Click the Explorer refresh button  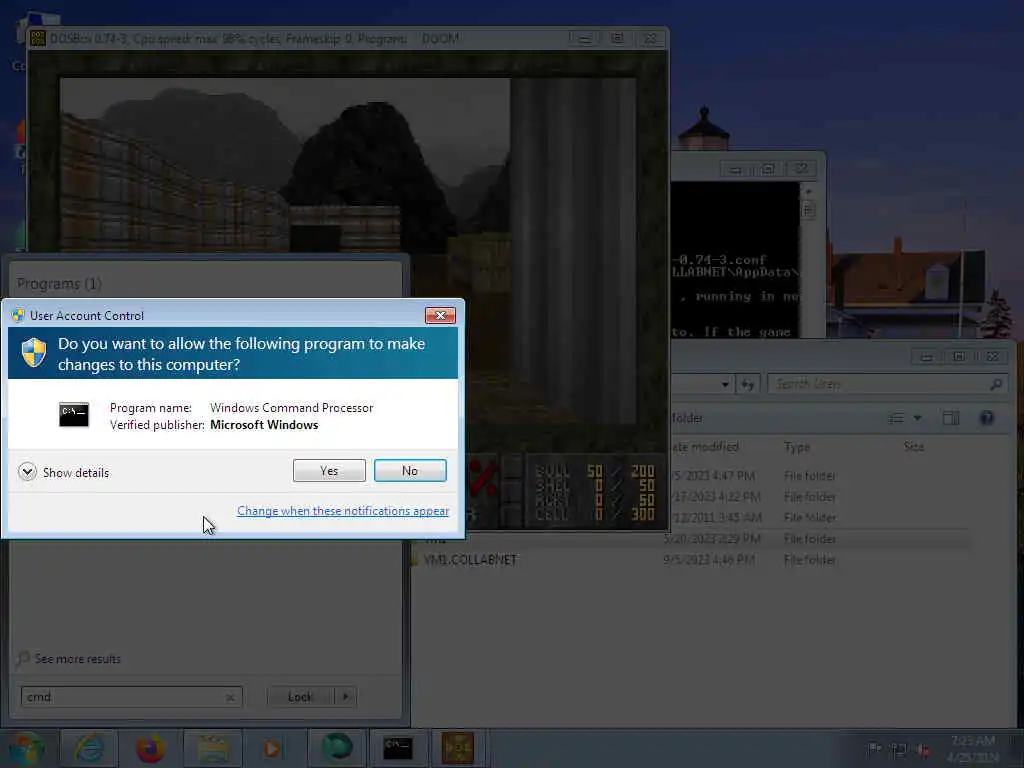click(x=748, y=385)
